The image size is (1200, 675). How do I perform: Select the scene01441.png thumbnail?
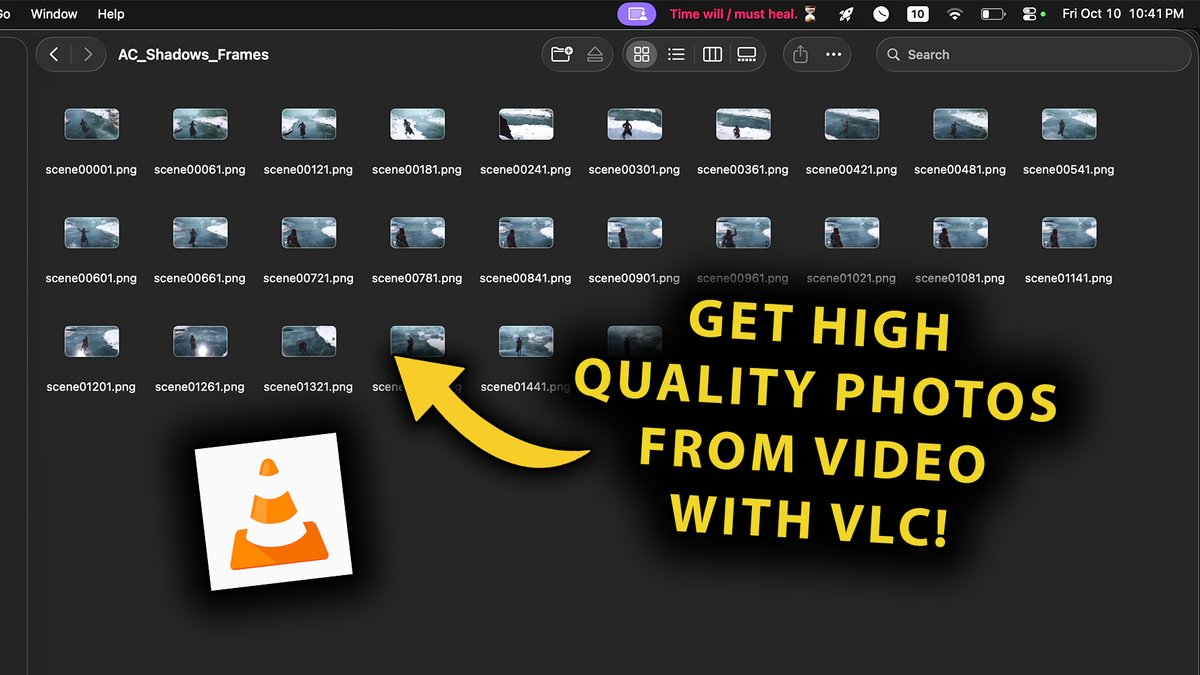click(526, 341)
